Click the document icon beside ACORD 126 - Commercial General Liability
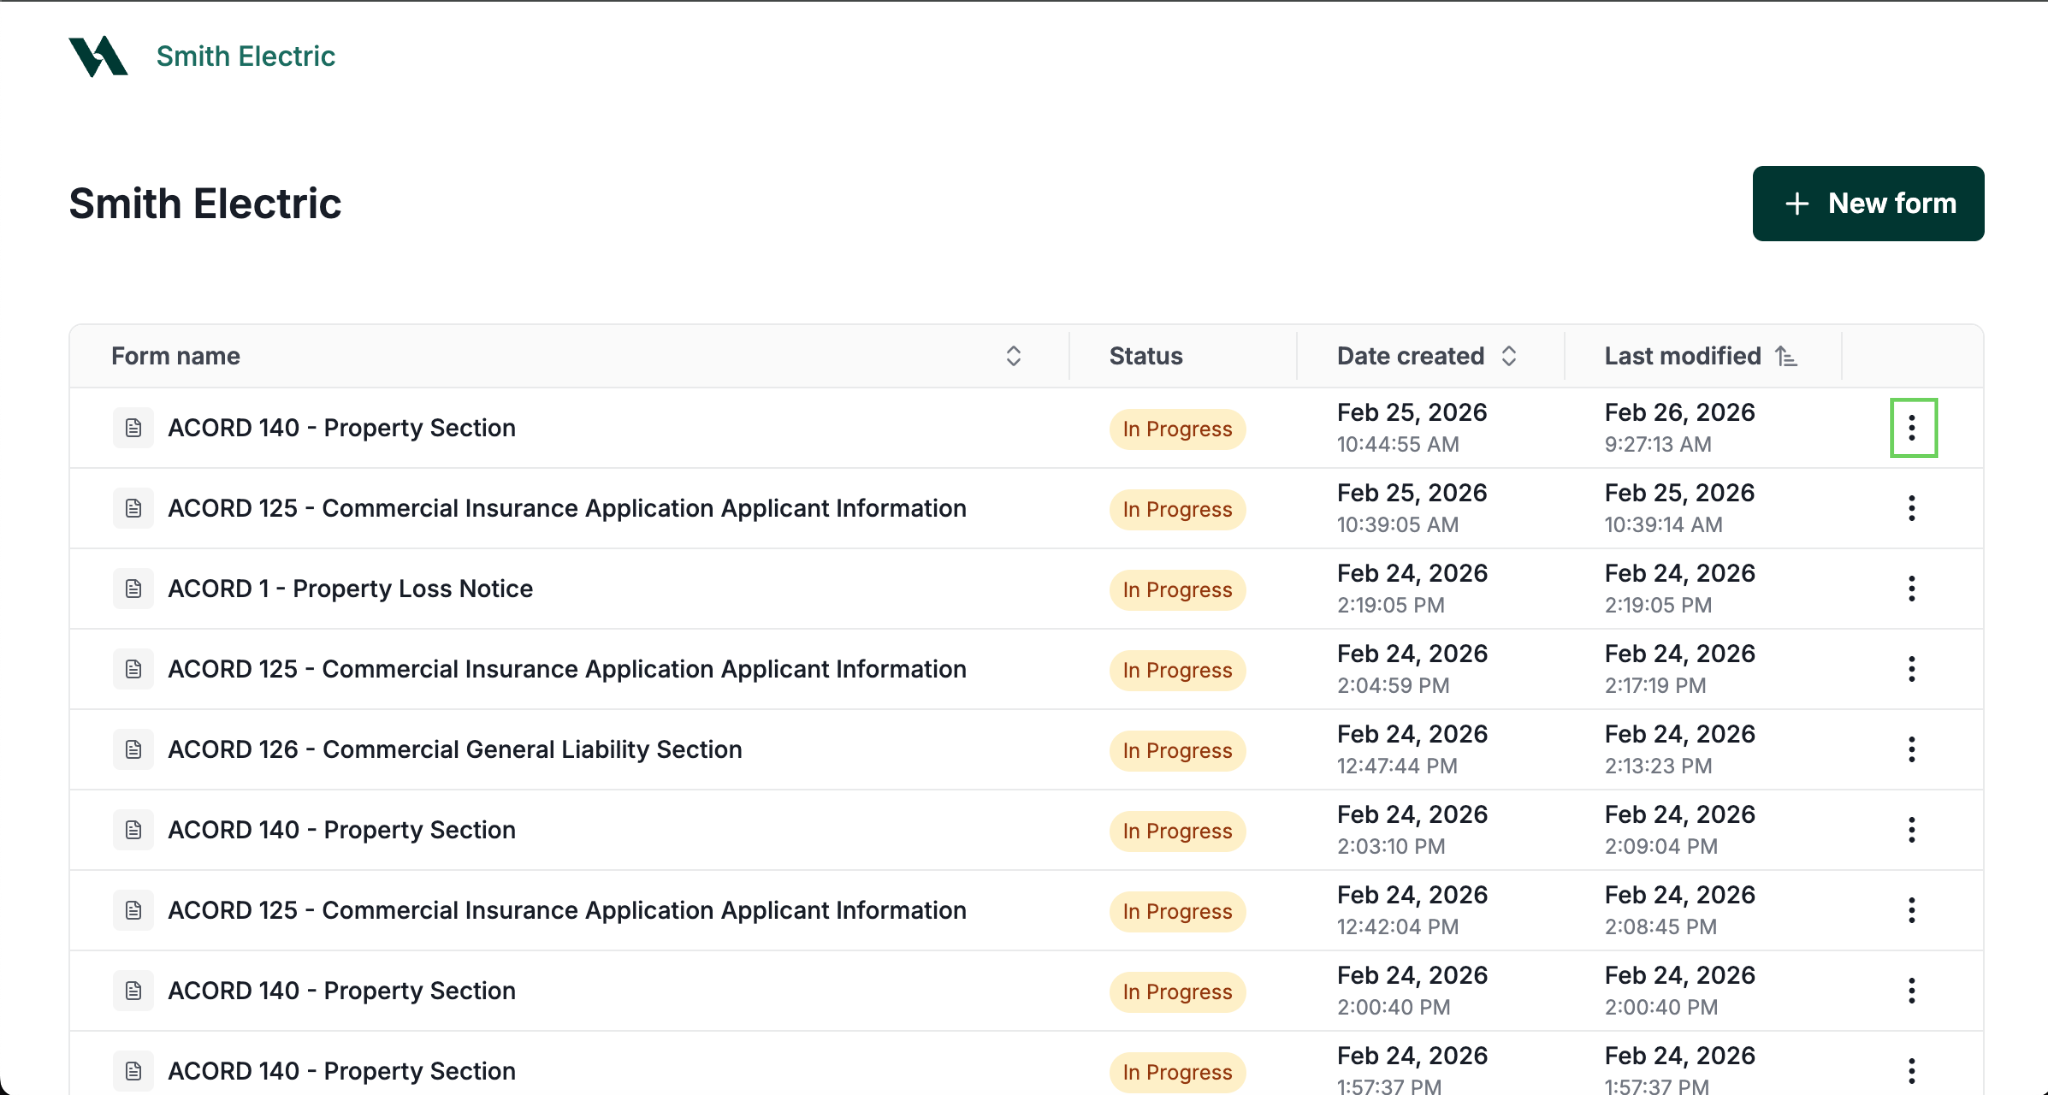This screenshot has width=2048, height=1095. (x=133, y=750)
